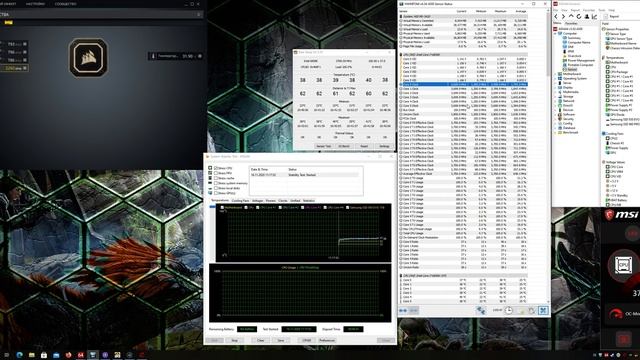Click AIDA64 toolbar graph icon
Screen dimensions: 640x360
coord(594,16)
